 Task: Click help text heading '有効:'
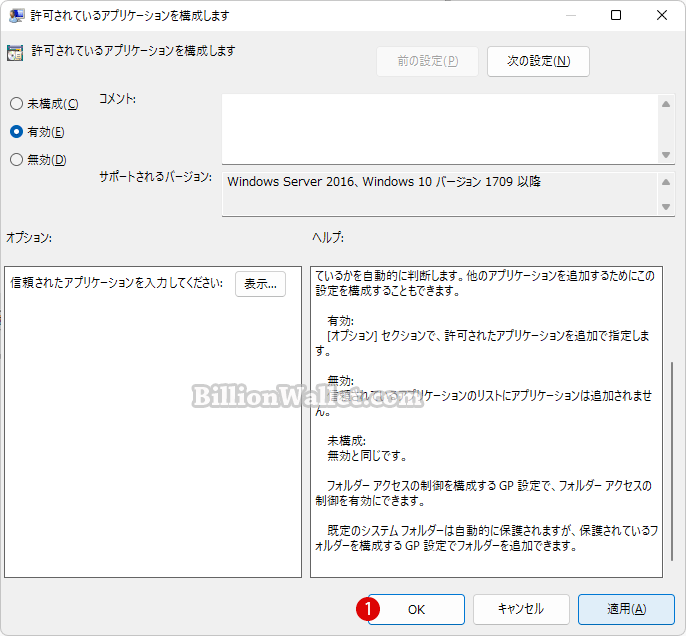coord(340,321)
